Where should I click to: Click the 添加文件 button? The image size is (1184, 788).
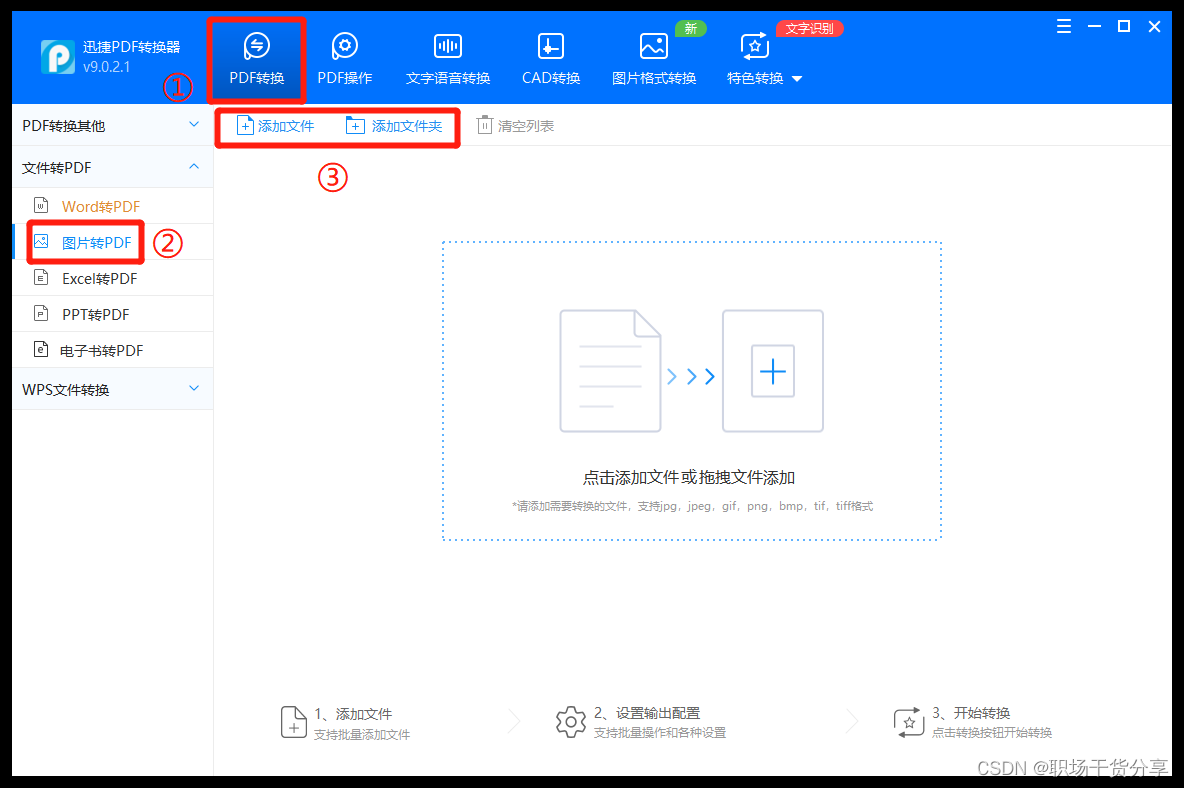(x=276, y=126)
